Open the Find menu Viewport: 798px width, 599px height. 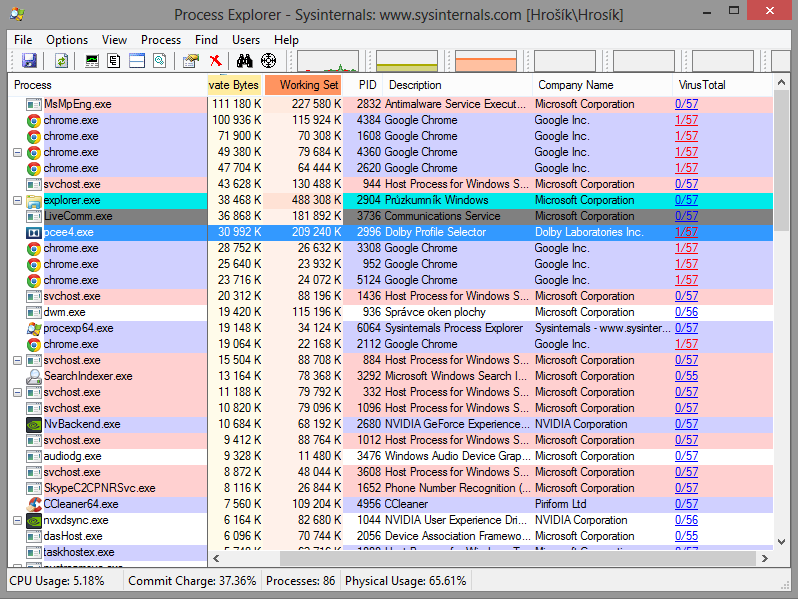[x=206, y=40]
